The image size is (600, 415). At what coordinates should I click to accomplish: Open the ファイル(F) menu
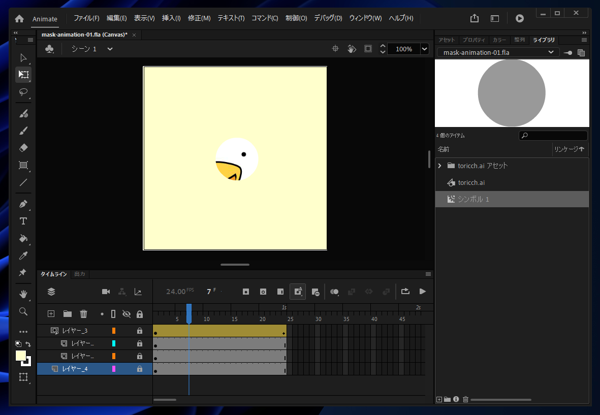click(86, 18)
